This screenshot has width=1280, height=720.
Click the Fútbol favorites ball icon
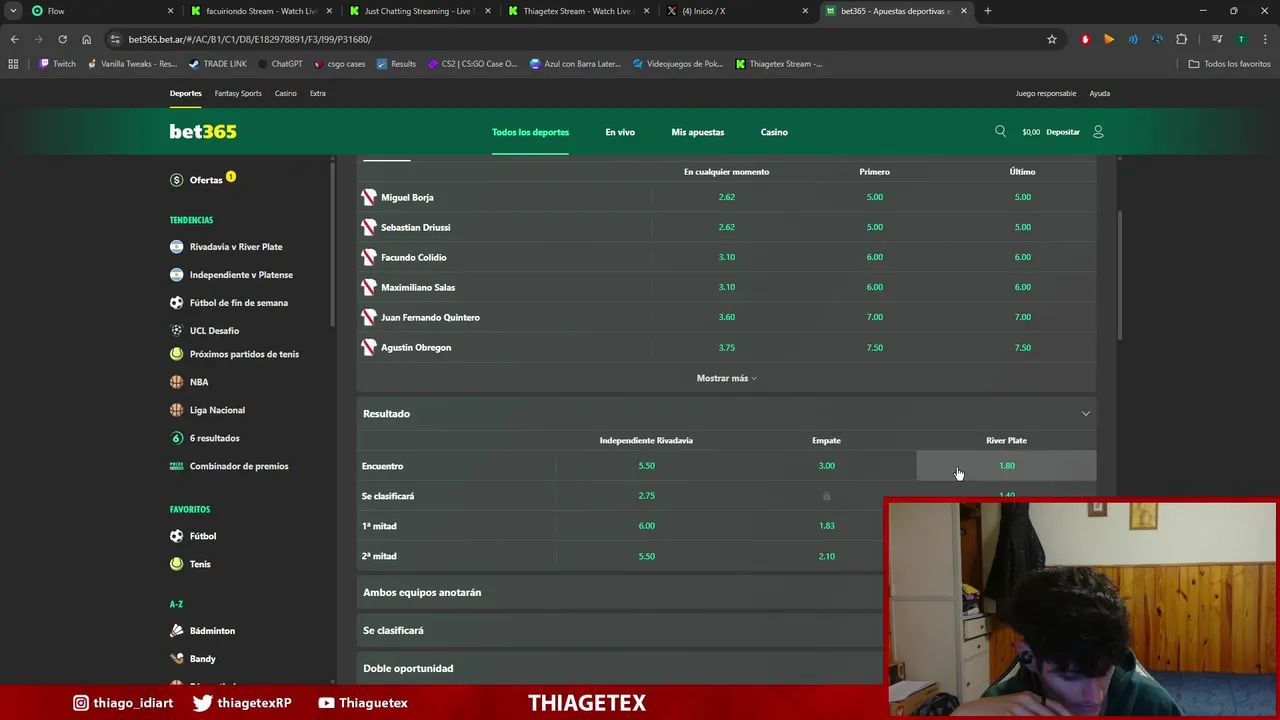tap(177, 536)
